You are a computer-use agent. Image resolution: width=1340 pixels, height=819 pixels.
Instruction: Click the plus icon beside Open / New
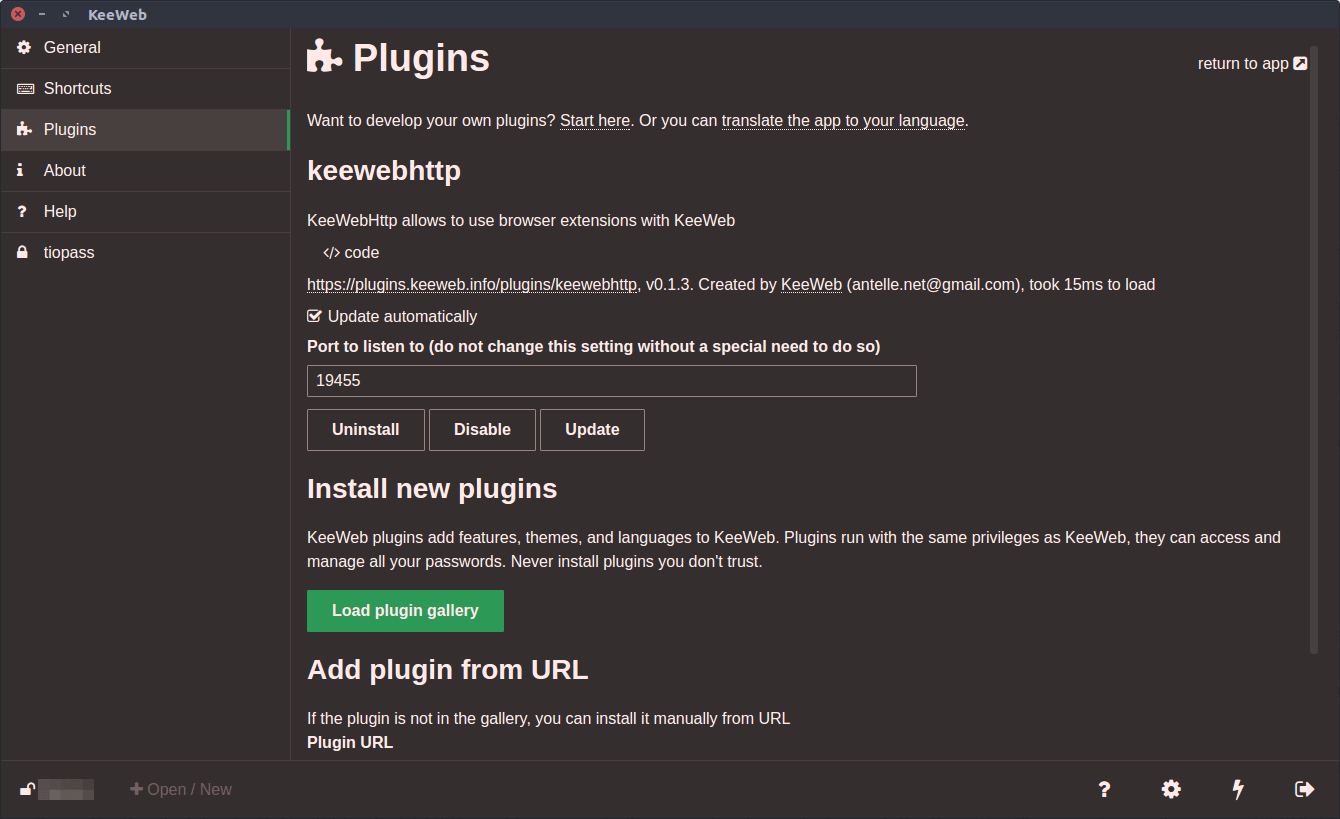coord(136,789)
